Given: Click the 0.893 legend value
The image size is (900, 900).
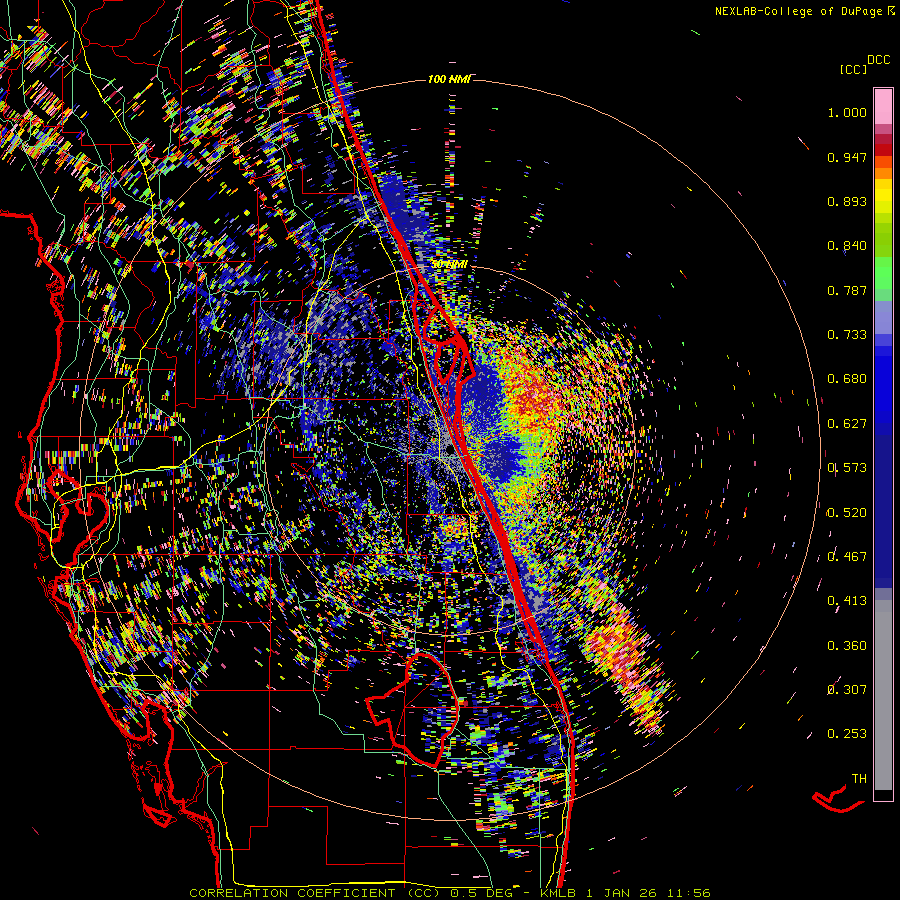Looking at the screenshot, I should point(847,201).
